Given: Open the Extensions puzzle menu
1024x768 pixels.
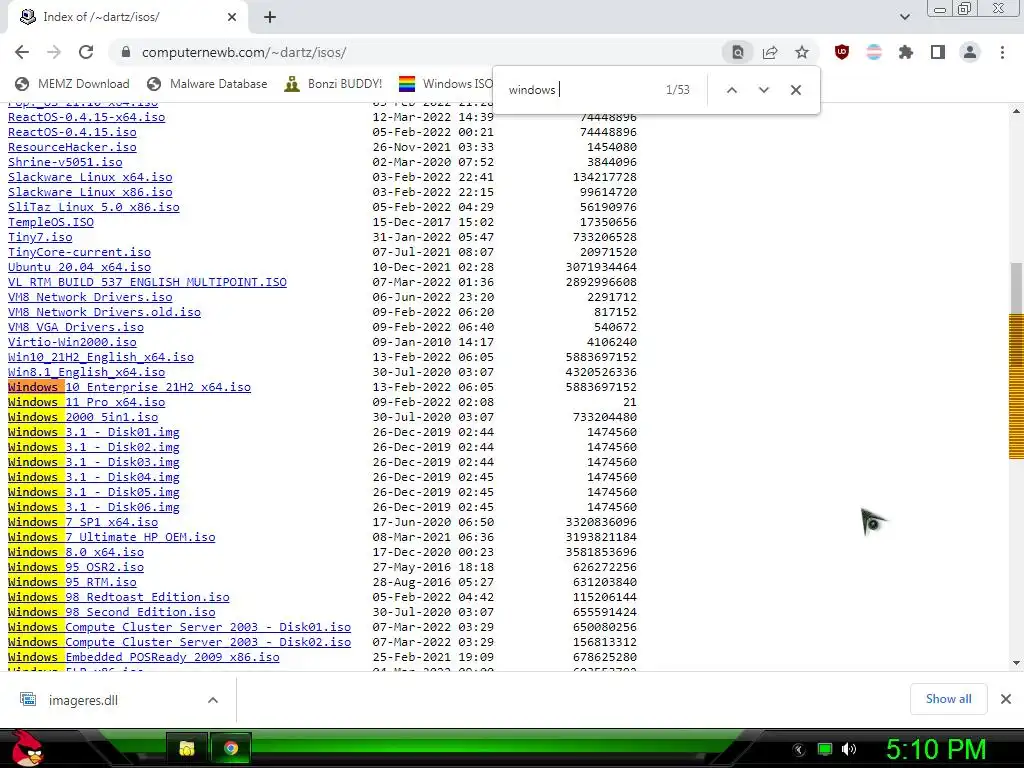Looking at the screenshot, I should [906, 52].
